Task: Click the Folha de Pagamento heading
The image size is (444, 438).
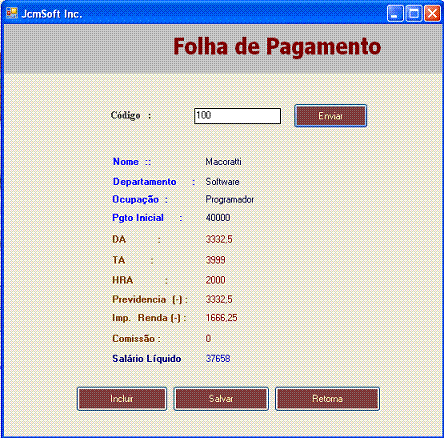Action: [277, 47]
